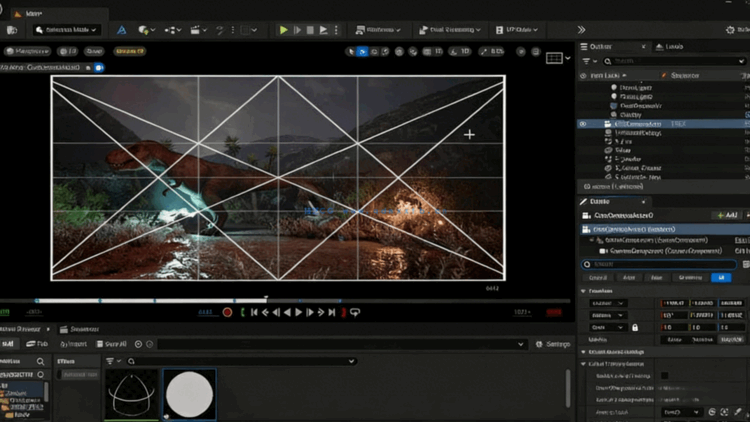The height and width of the screenshot is (422, 750).
Task: Open the Cinematics clapperboard dropdown
Action: pos(198,30)
